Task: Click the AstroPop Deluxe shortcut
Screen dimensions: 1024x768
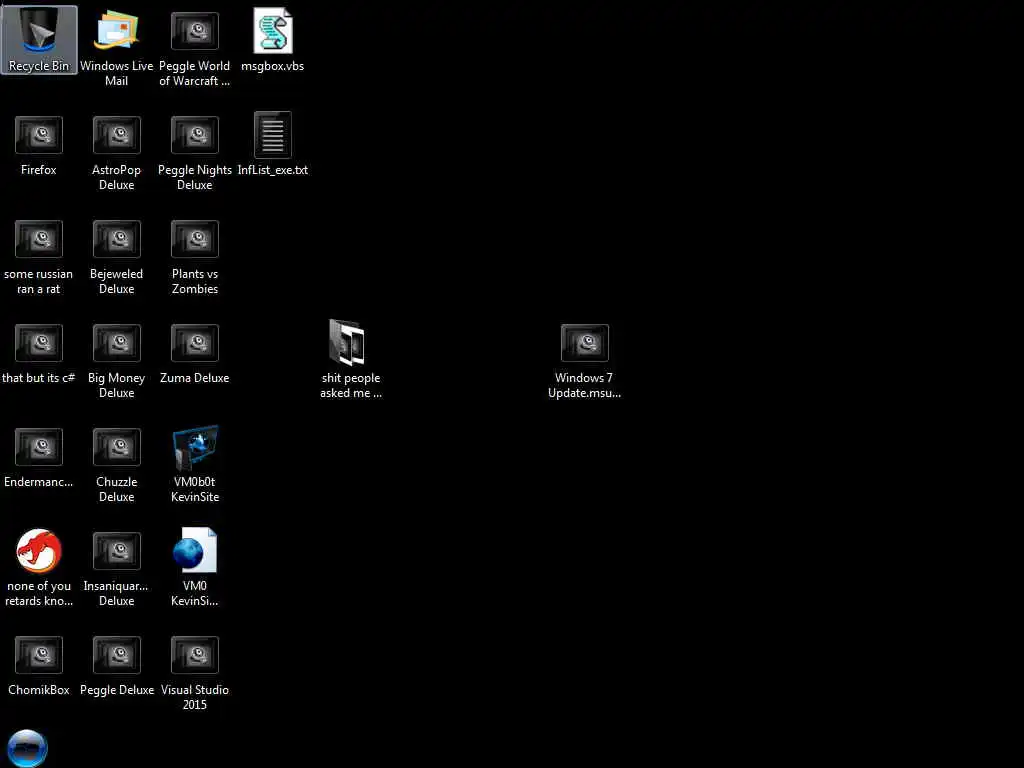Action: [116, 152]
